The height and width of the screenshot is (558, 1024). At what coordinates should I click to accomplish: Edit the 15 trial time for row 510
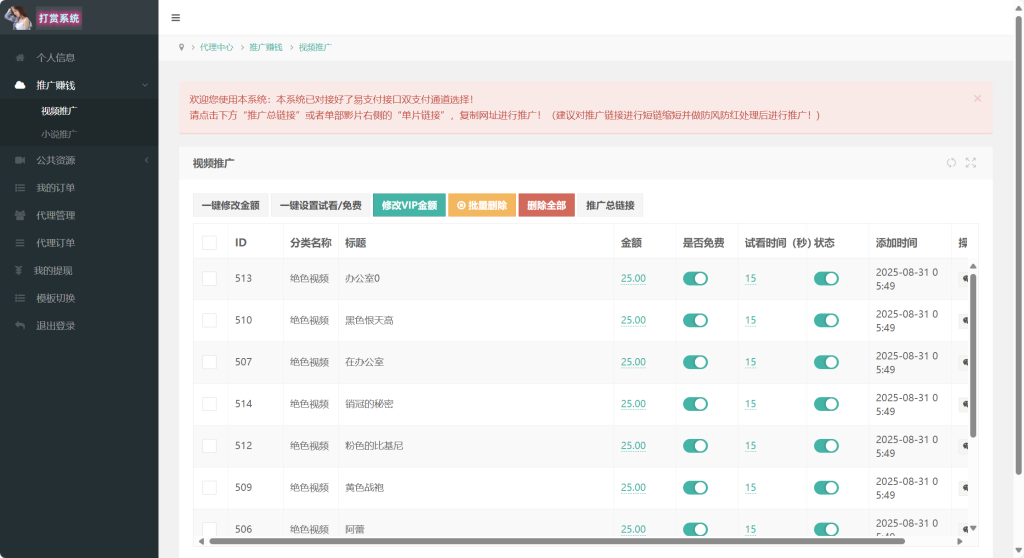pos(750,320)
